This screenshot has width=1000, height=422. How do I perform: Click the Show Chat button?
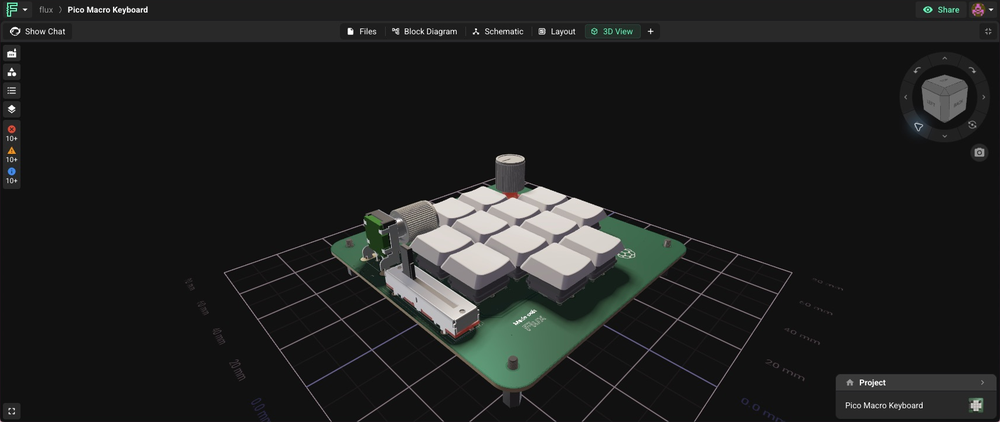[38, 31]
